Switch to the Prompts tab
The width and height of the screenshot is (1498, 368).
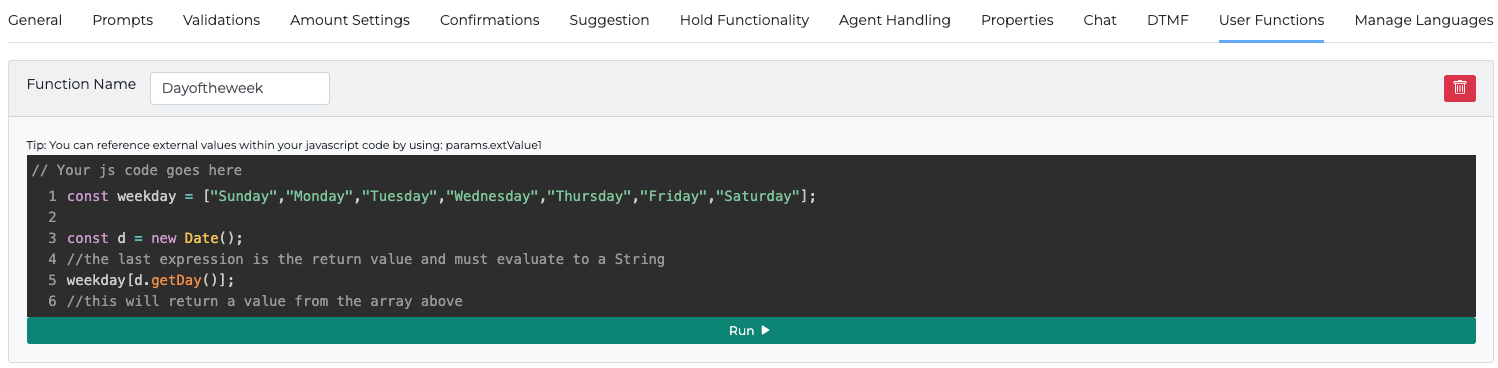pyautogui.click(x=122, y=20)
